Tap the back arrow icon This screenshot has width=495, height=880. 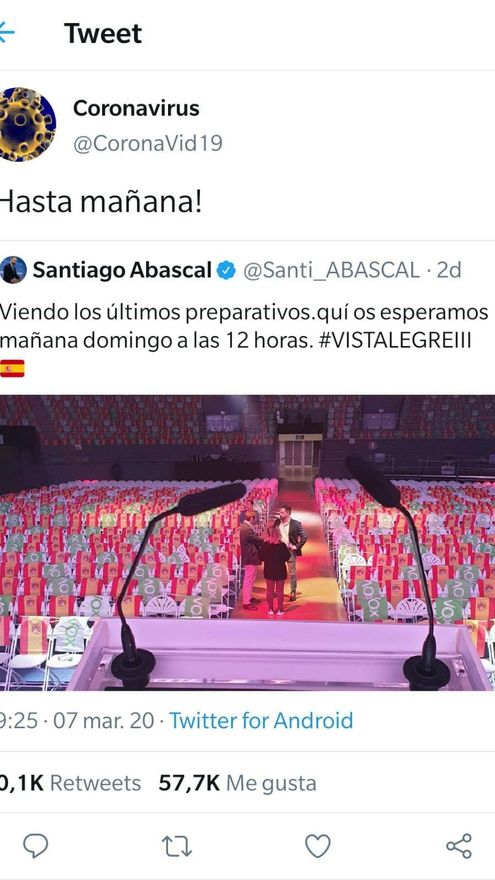click(x=6, y=33)
